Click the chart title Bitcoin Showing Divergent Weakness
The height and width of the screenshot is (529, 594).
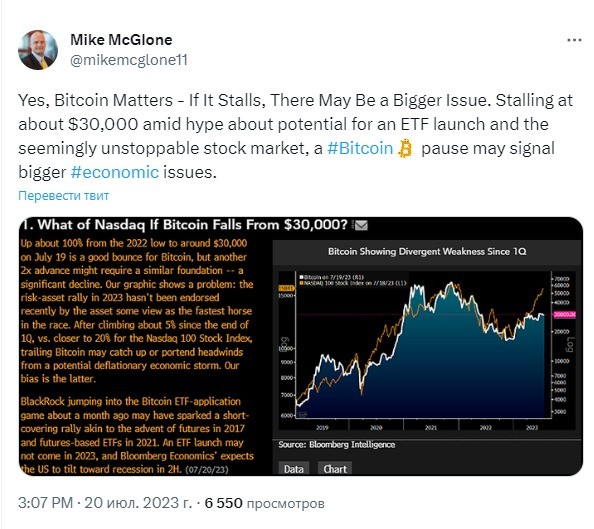point(427,252)
